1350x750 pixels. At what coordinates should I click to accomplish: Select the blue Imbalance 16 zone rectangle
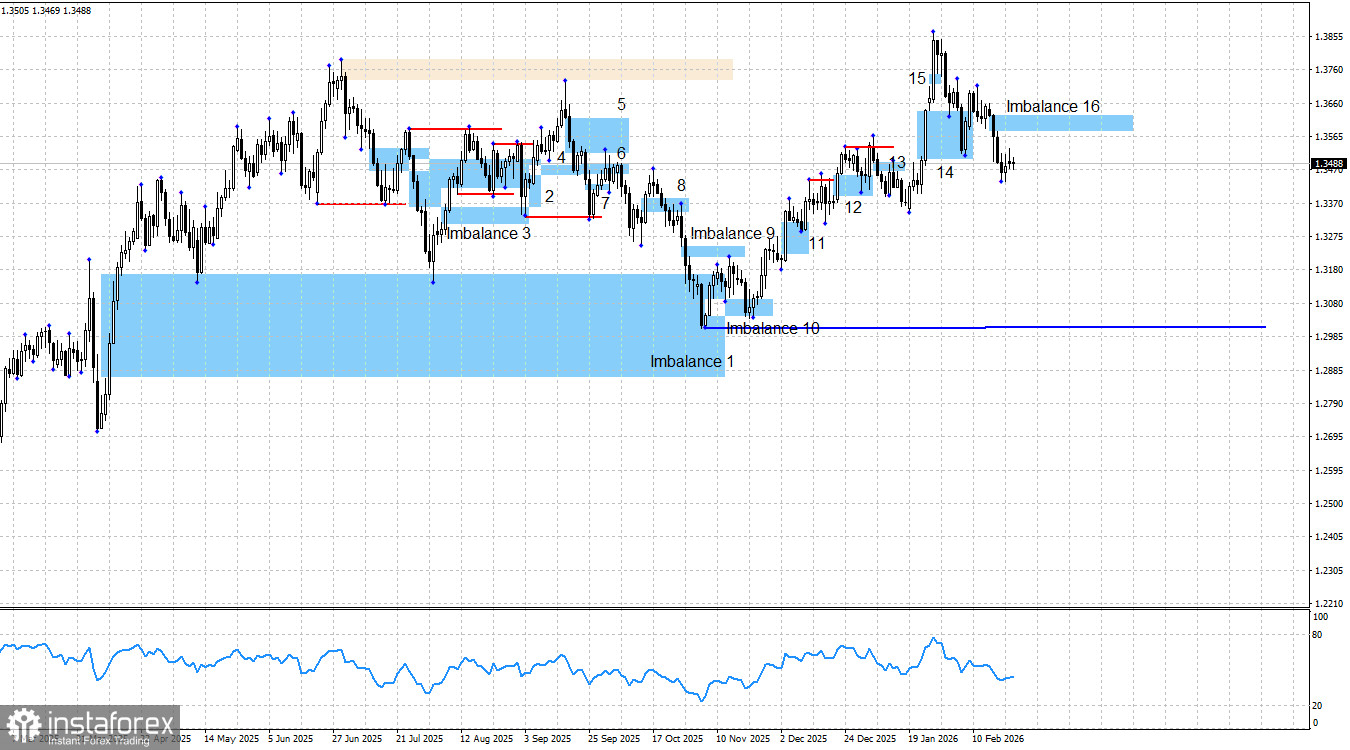1065,122
